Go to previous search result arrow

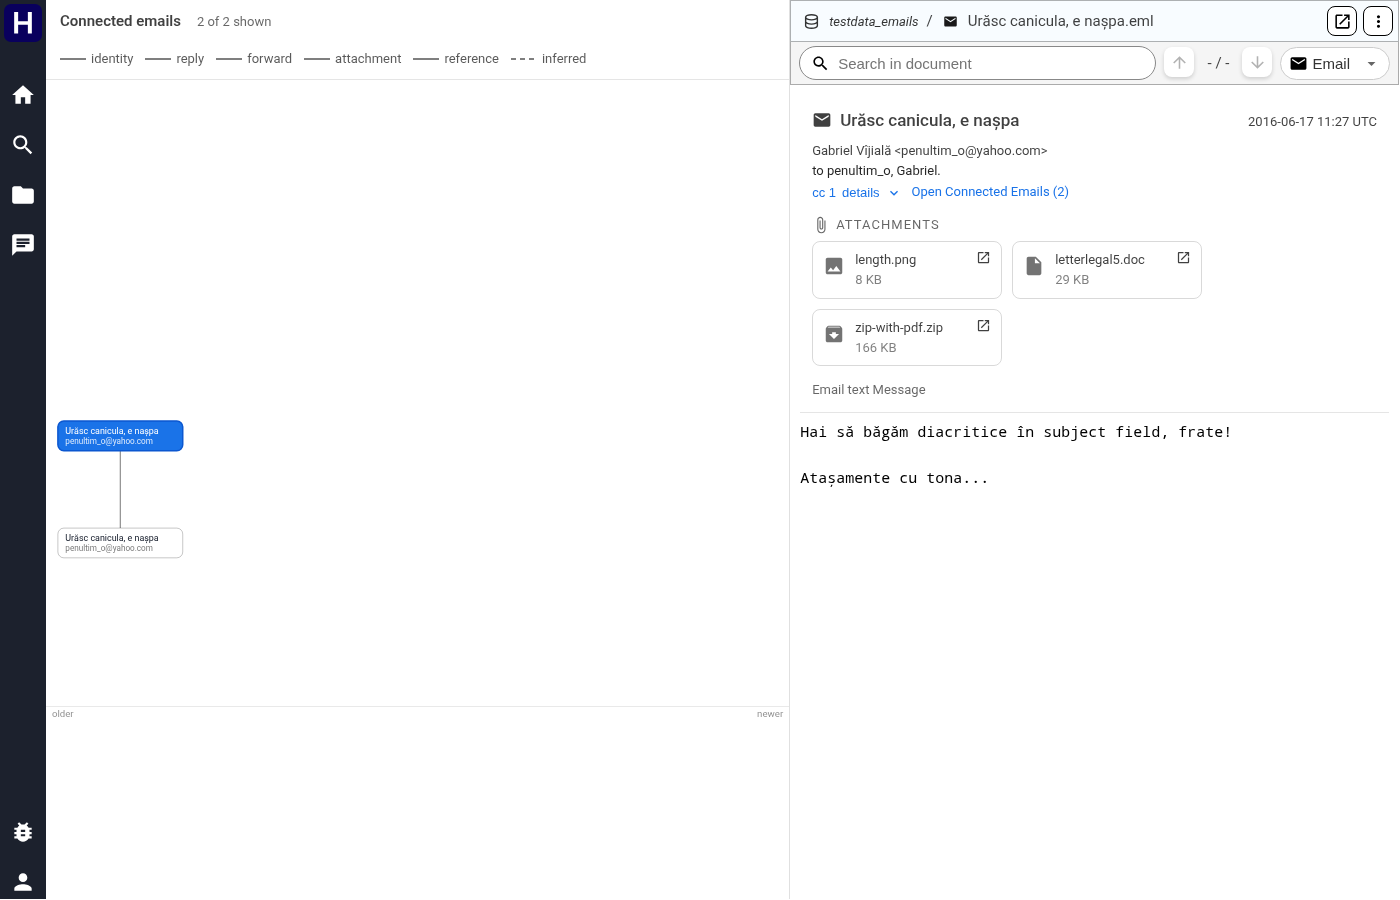click(x=1179, y=63)
